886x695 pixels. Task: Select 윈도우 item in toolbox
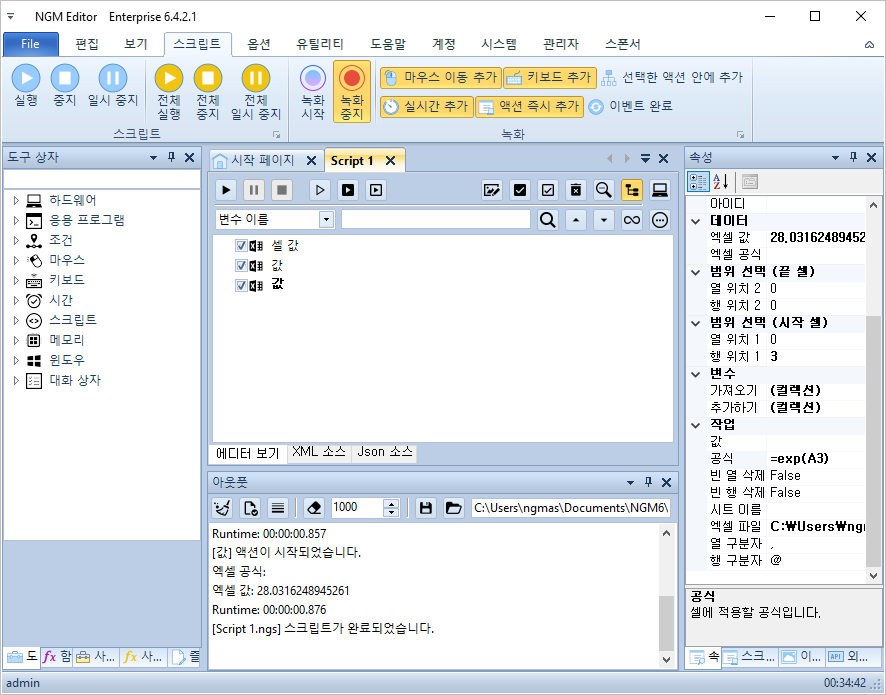[x=67, y=360]
